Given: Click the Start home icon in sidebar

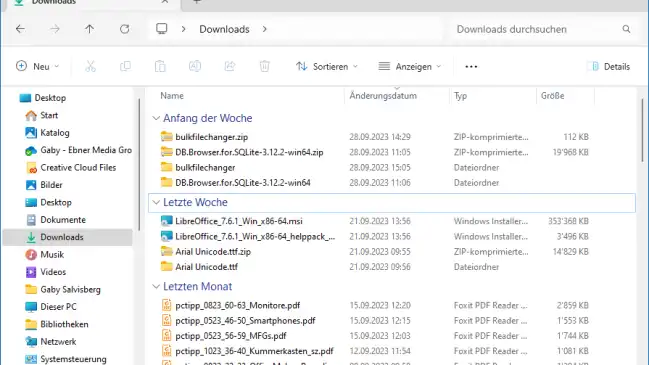Looking at the screenshot, I should click(x=31, y=115).
